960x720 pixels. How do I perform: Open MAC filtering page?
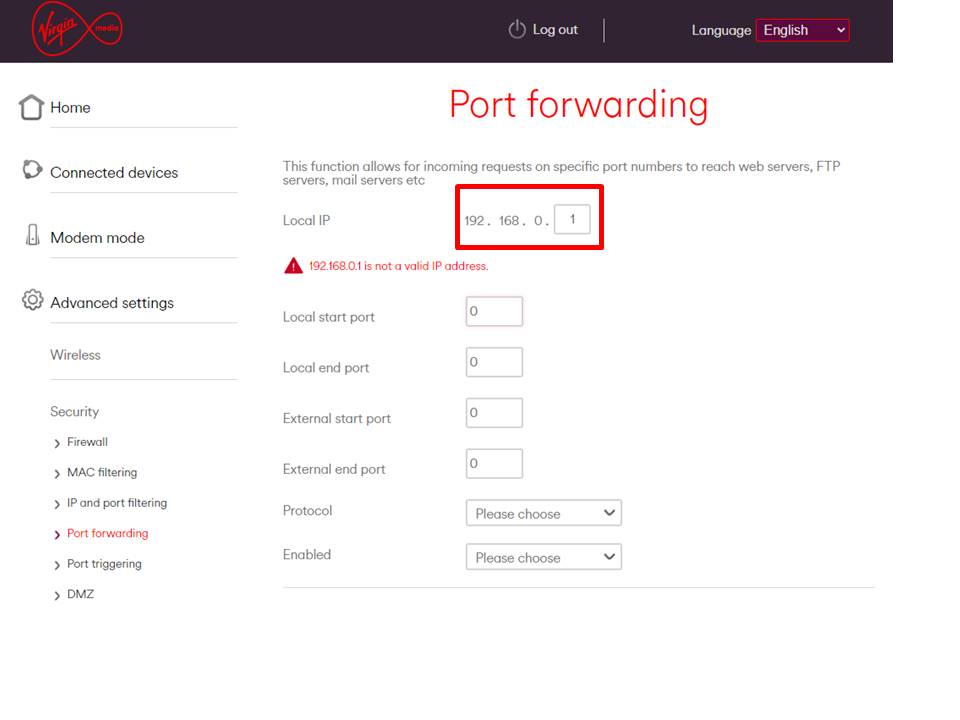[102, 473]
